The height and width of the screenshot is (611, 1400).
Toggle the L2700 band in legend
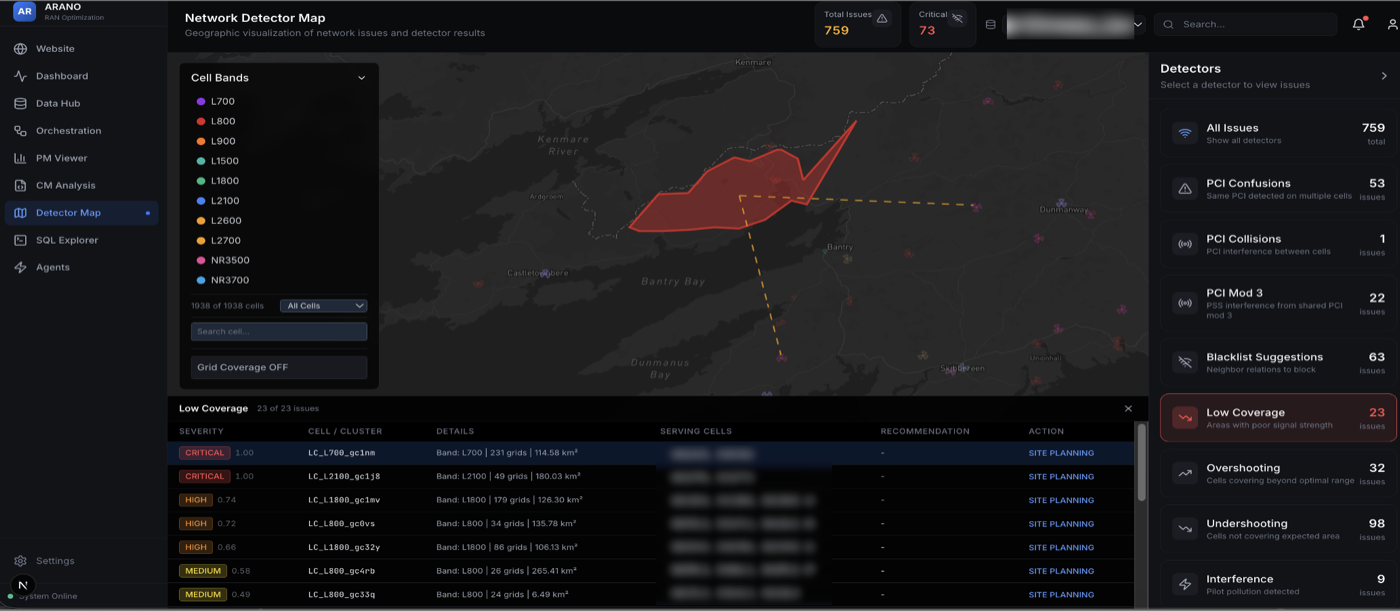point(218,240)
